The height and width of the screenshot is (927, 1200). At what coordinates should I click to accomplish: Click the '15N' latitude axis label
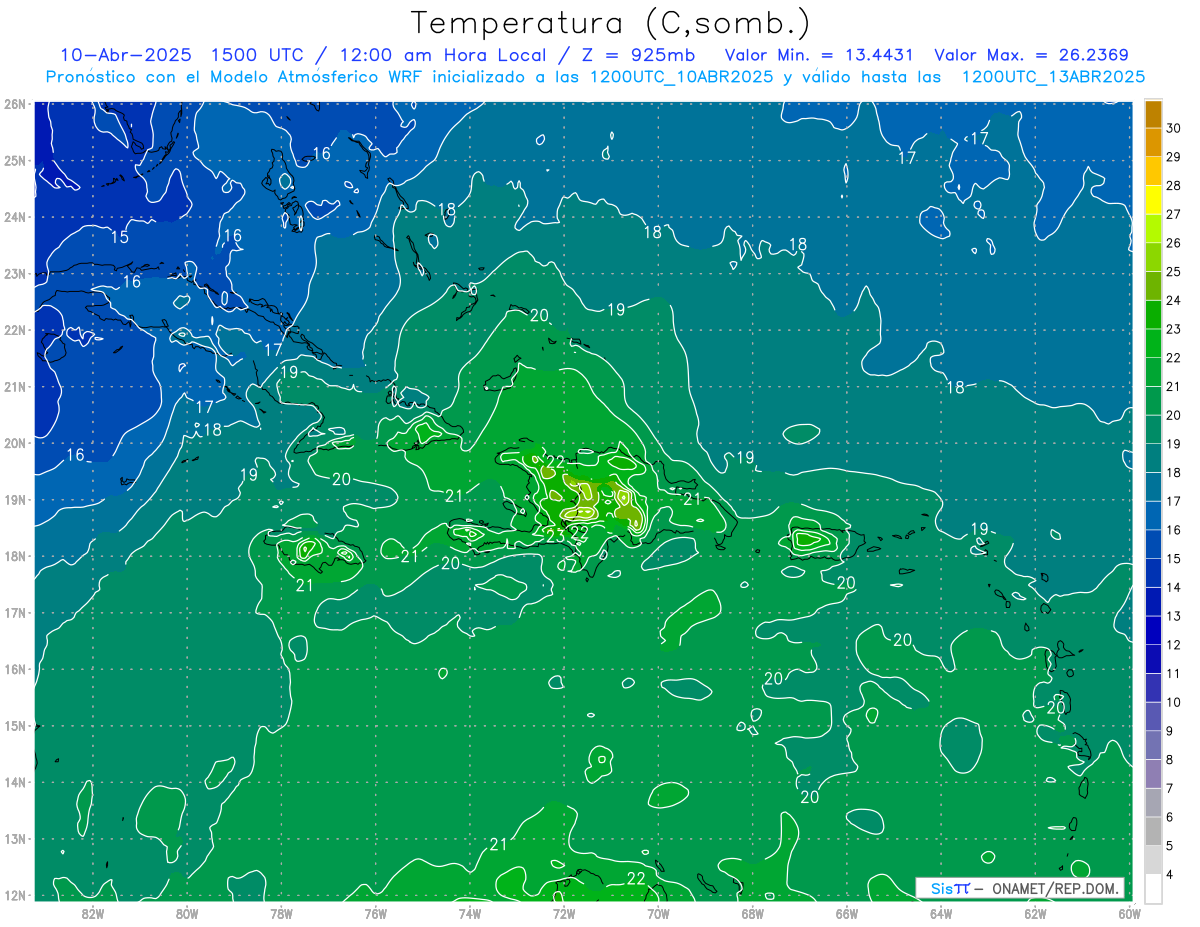point(15,726)
